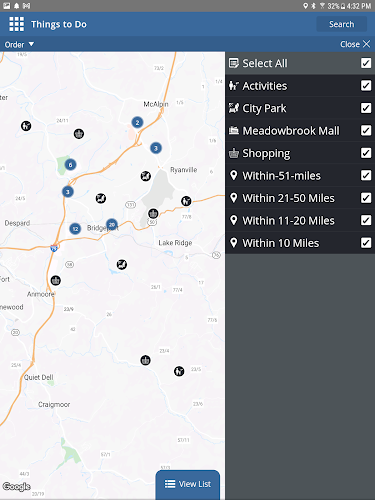The height and width of the screenshot is (500, 375).
Task: Open the app grid menu icon
Action: click(x=17, y=24)
